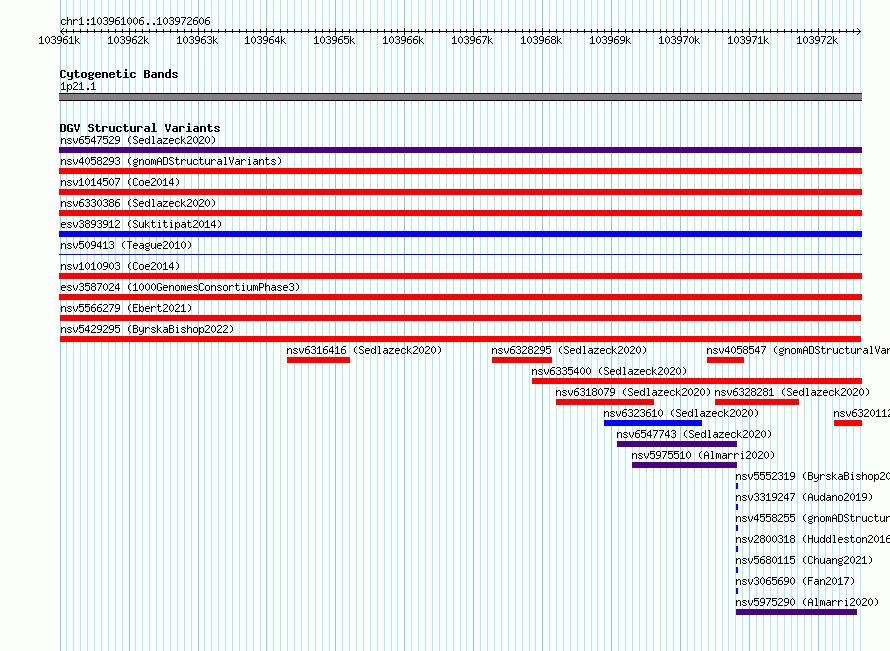The image size is (890, 651).
Task: Open nsv6328281 (Sedlazeck2020) label
Action: (x=792, y=392)
